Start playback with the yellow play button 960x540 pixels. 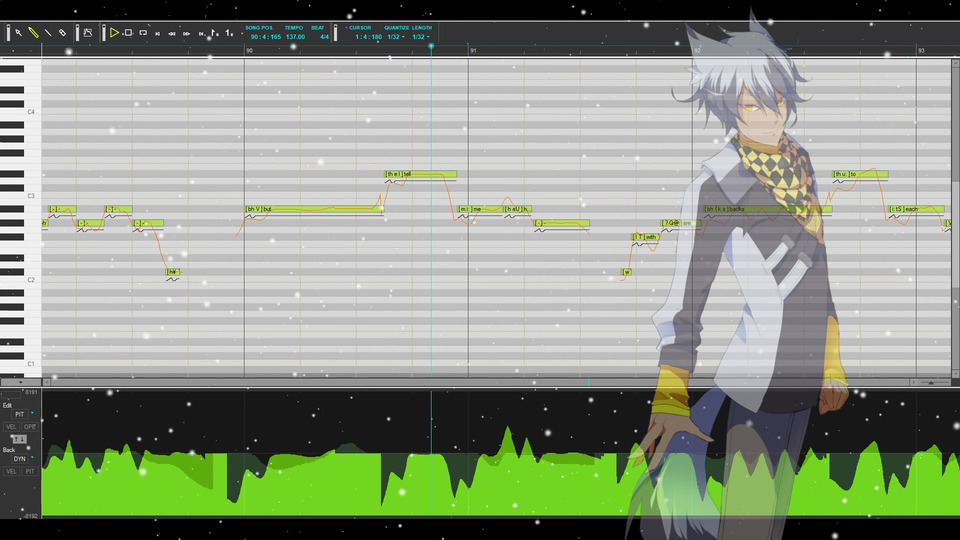[x=114, y=32]
